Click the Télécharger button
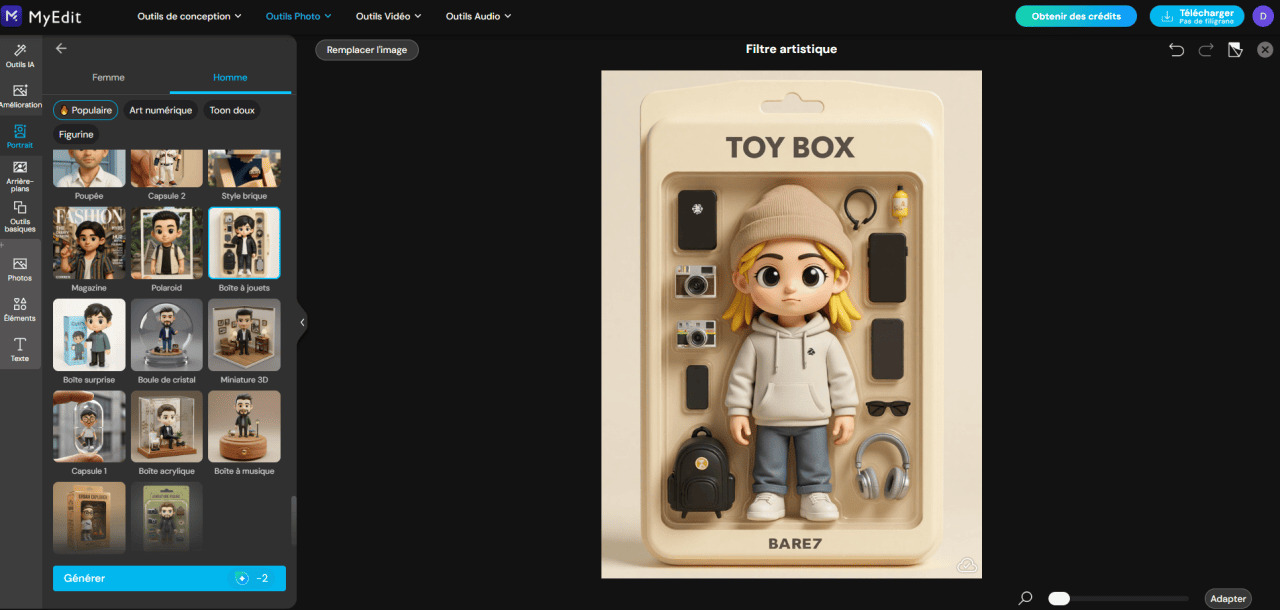The width and height of the screenshot is (1280, 610). tap(1197, 16)
